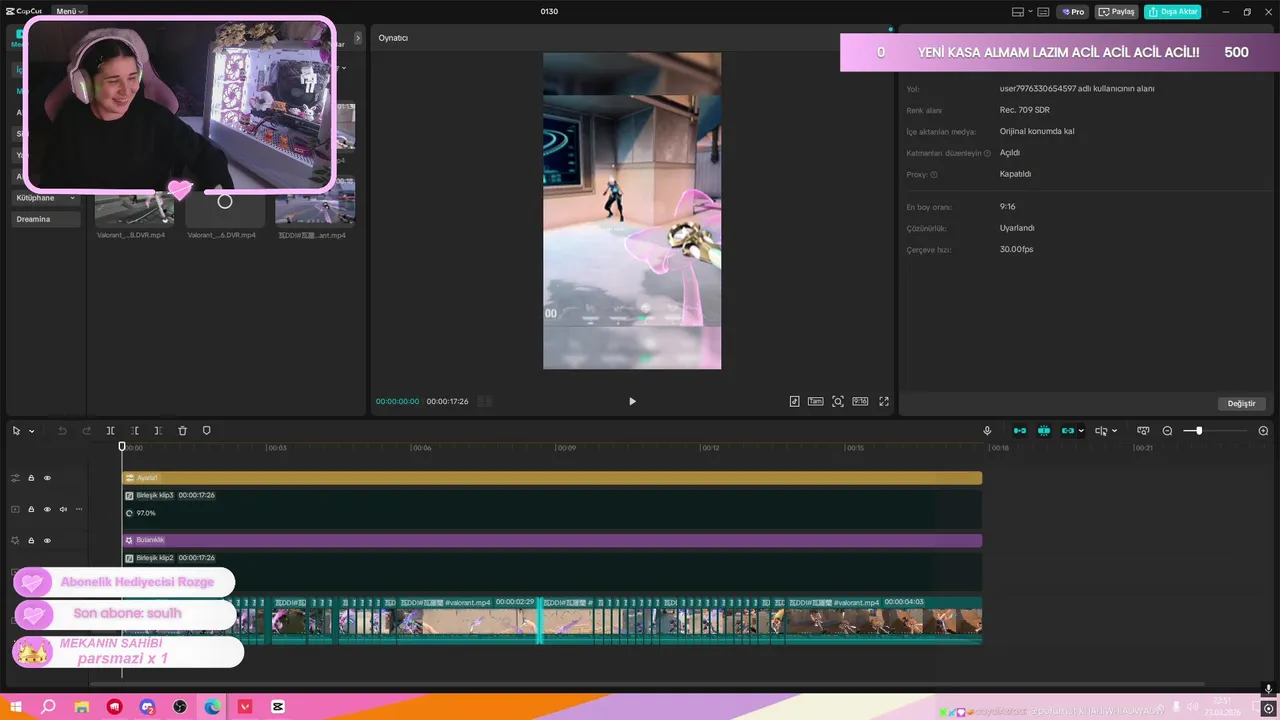Click the shield marker icon
Image resolution: width=1280 pixels, height=720 pixels.
coord(206,431)
